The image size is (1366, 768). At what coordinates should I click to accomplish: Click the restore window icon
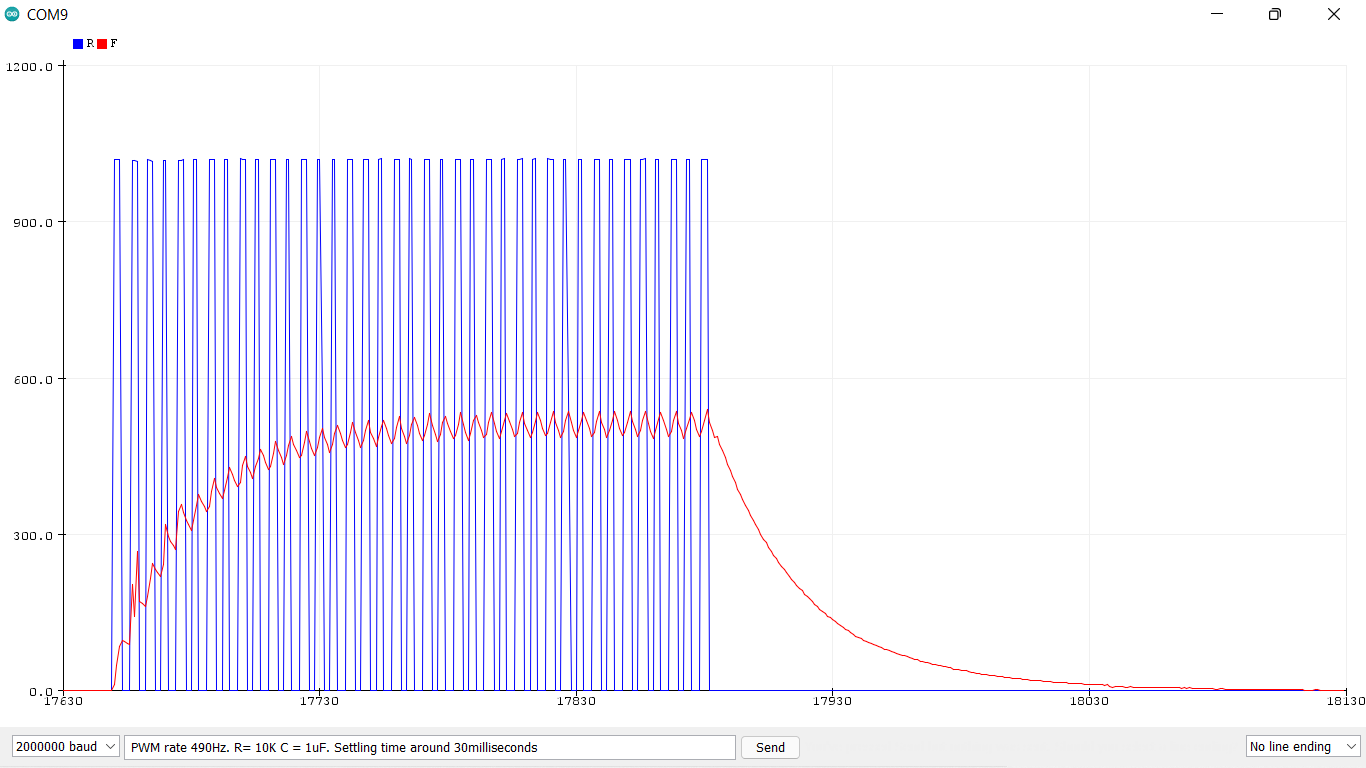[x=1274, y=14]
